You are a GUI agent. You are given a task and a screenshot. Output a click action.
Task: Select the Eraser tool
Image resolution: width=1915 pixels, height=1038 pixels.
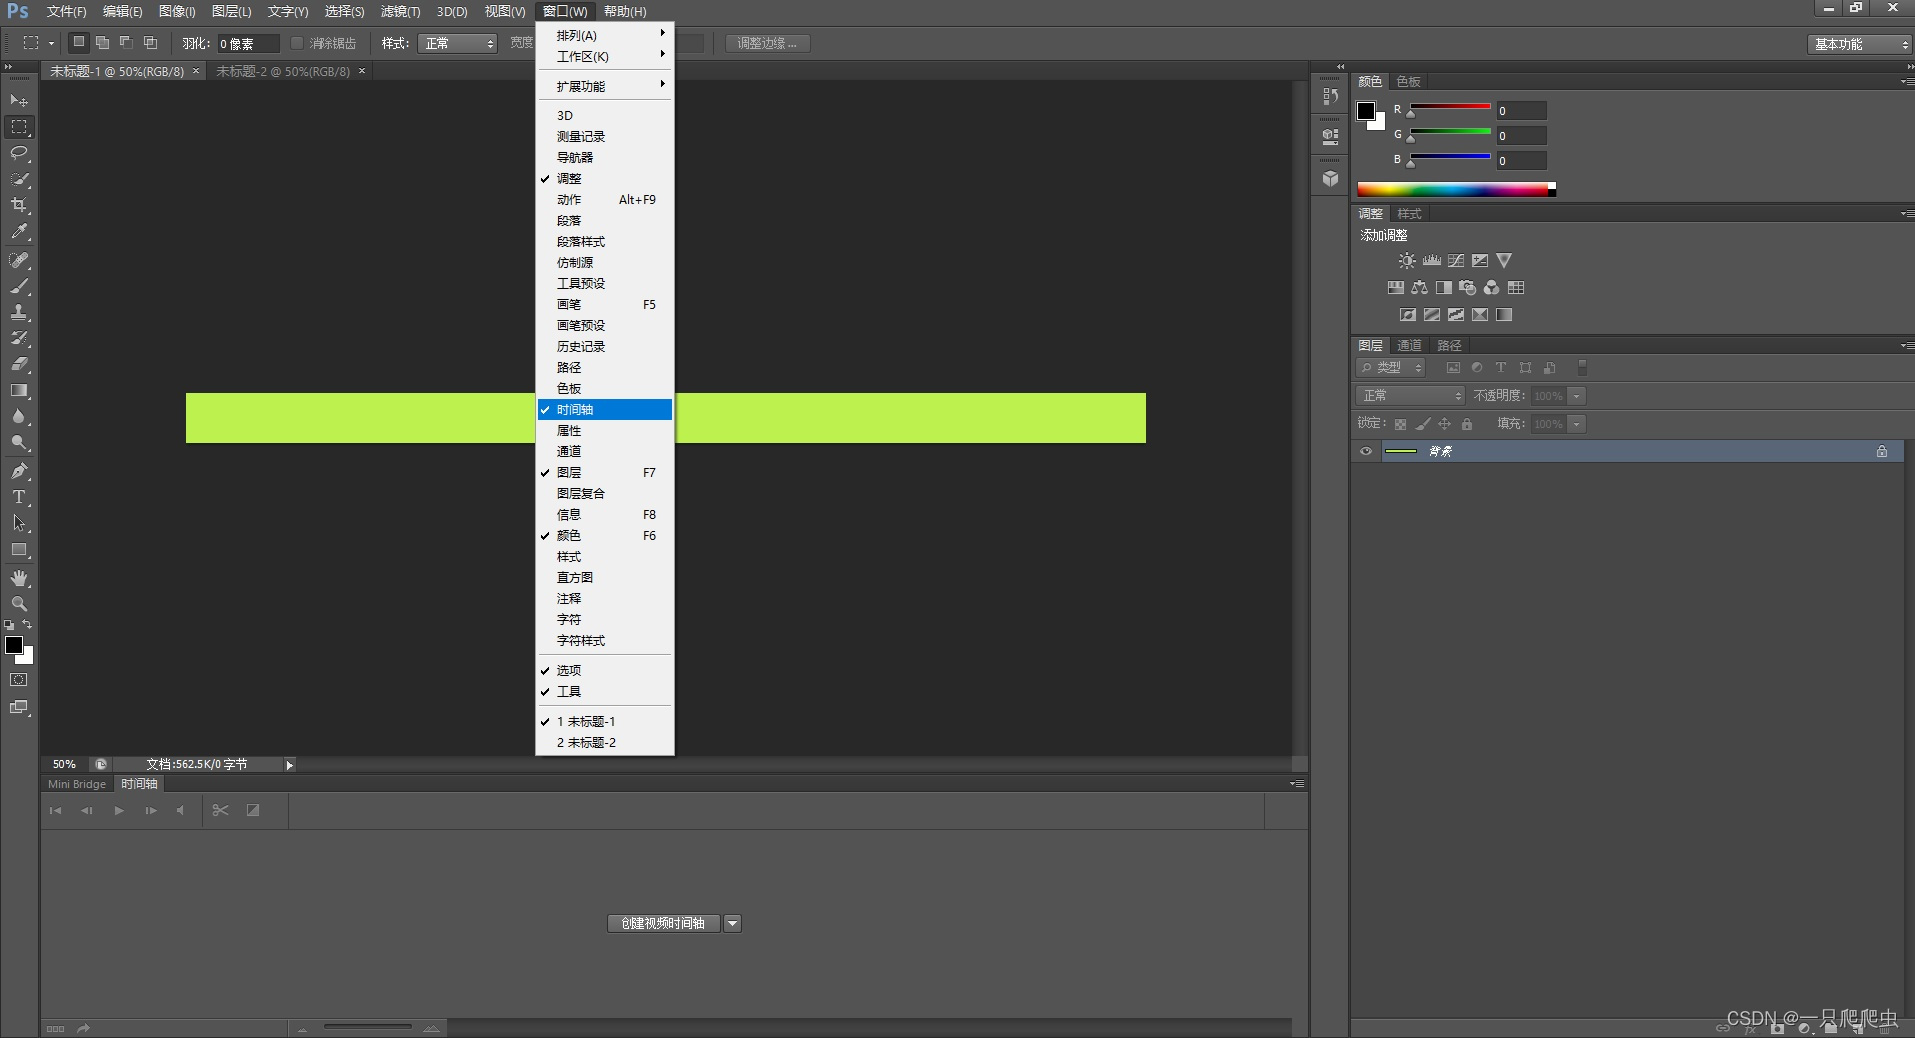[19, 364]
